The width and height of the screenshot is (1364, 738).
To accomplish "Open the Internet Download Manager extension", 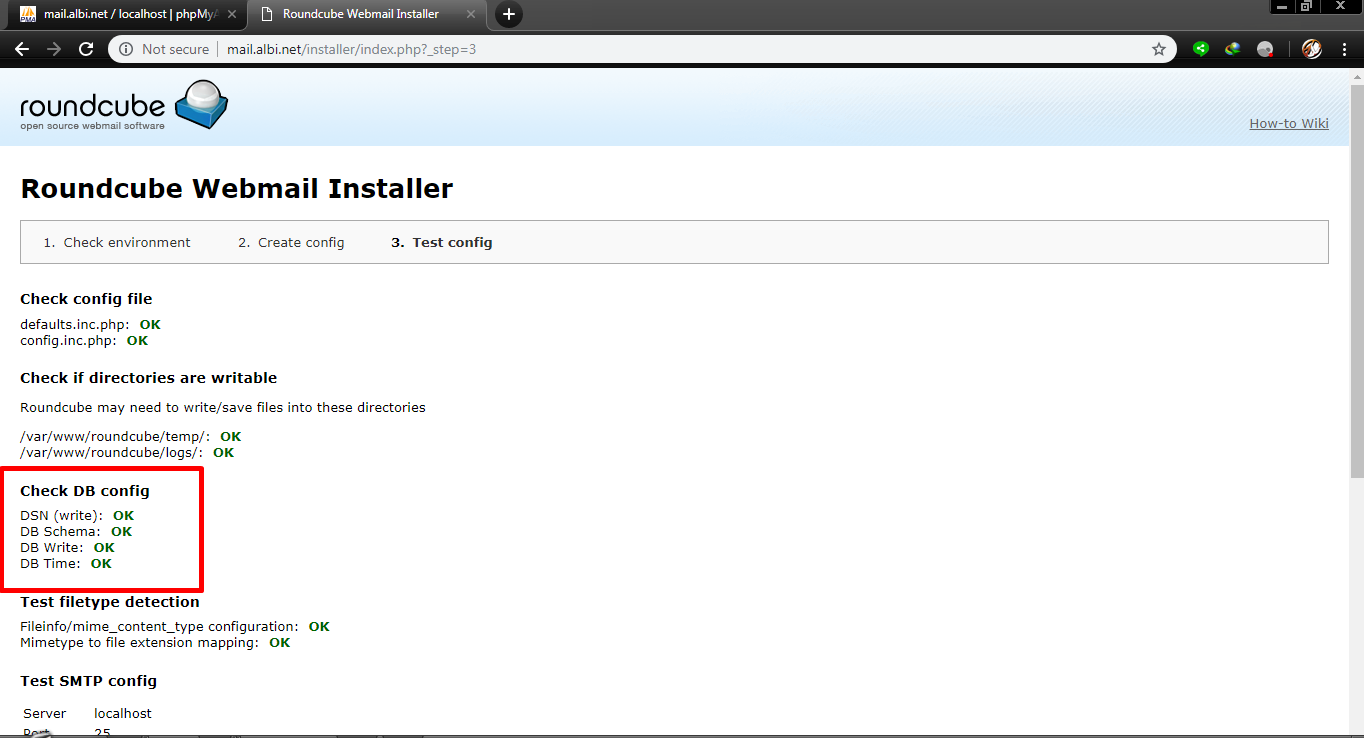I will (x=1233, y=48).
